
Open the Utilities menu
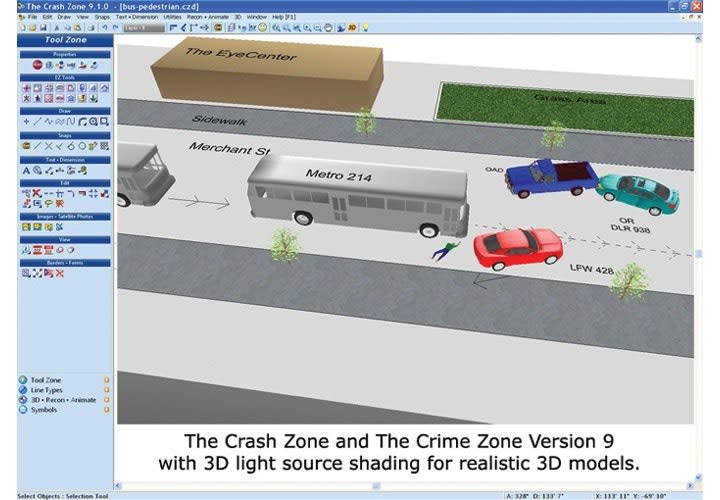171,18
